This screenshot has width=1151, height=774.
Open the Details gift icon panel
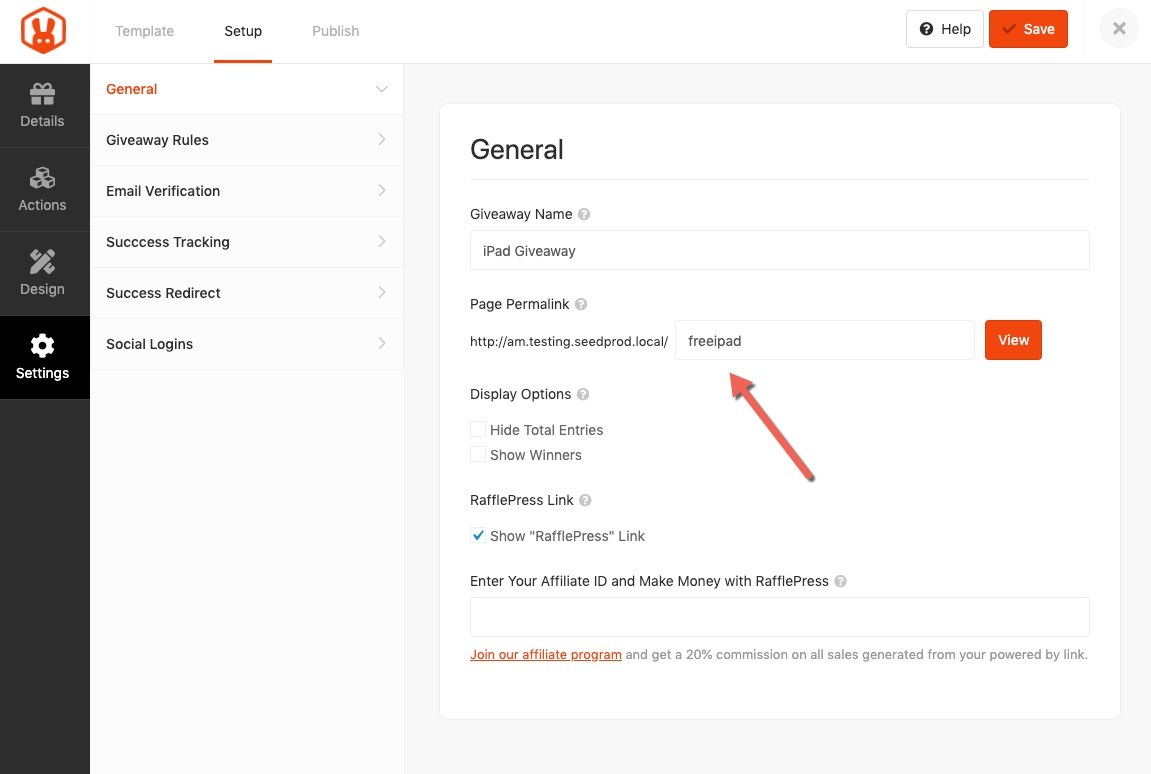point(43,106)
